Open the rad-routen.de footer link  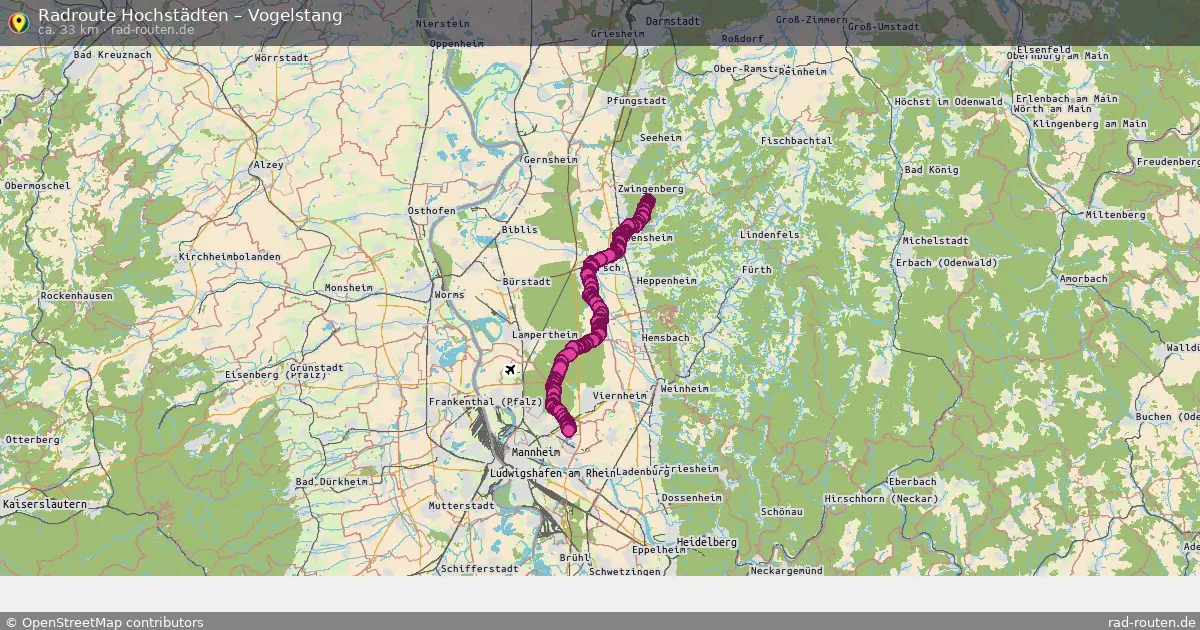[1152, 622]
